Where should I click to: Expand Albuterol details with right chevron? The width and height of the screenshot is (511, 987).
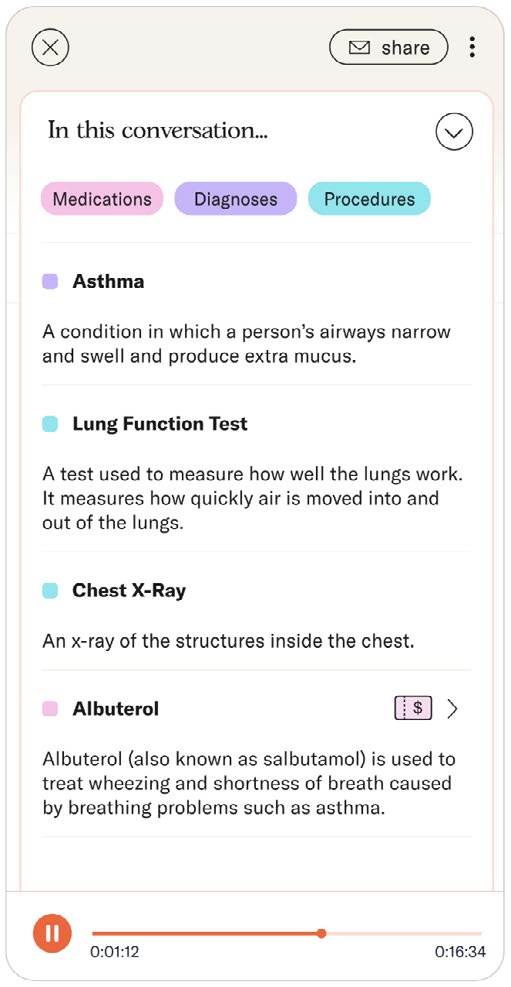tap(452, 709)
